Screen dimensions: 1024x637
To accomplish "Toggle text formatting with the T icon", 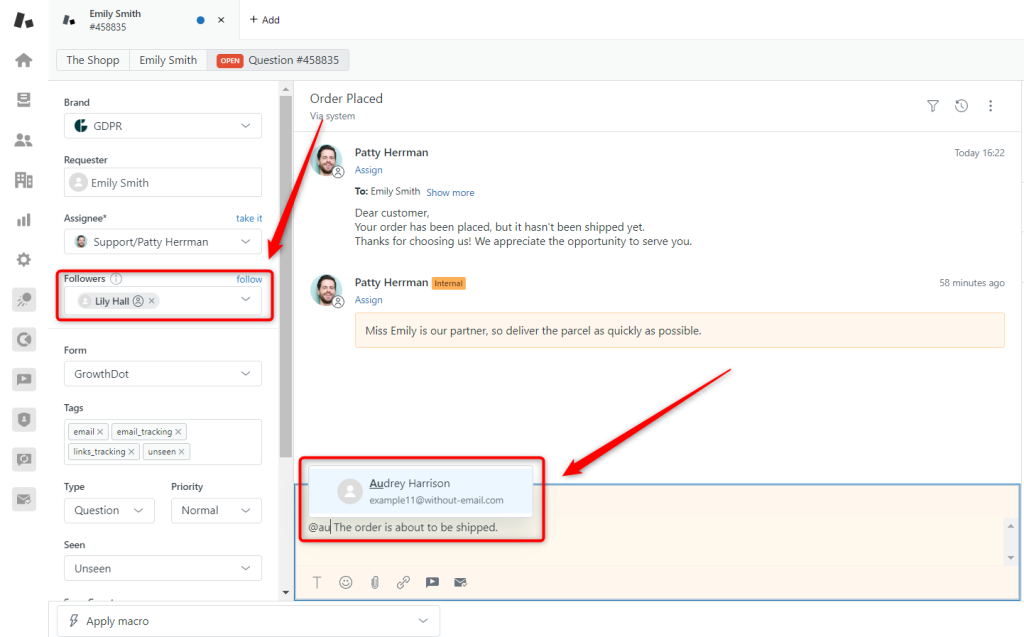I will coord(317,582).
